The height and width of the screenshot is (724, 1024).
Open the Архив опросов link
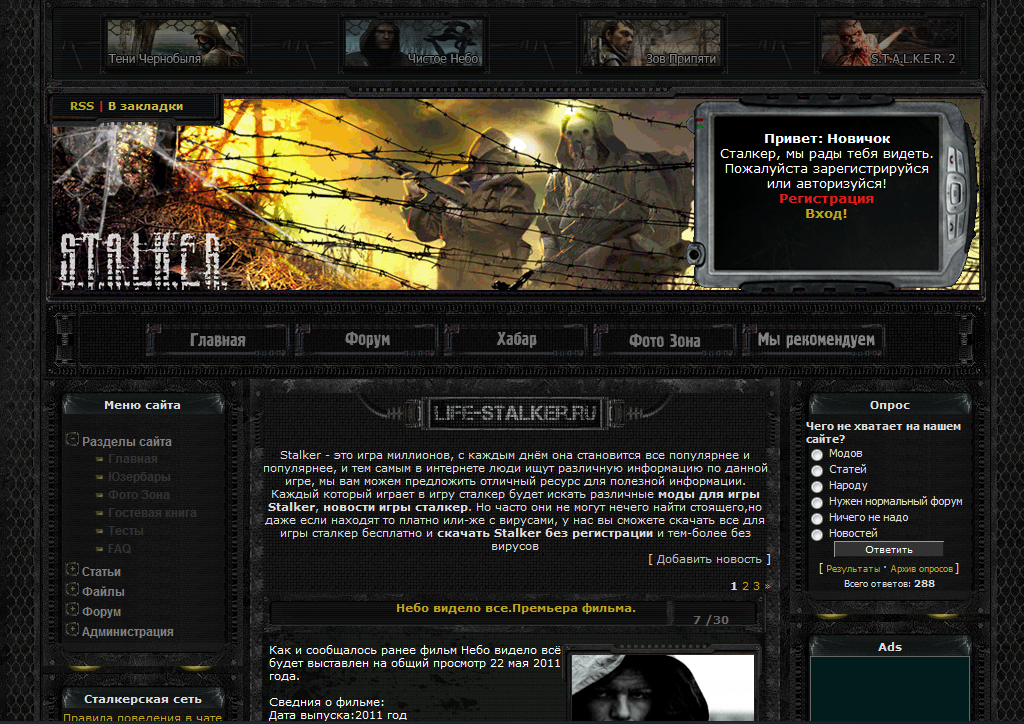pyautogui.click(x=921, y=569)
